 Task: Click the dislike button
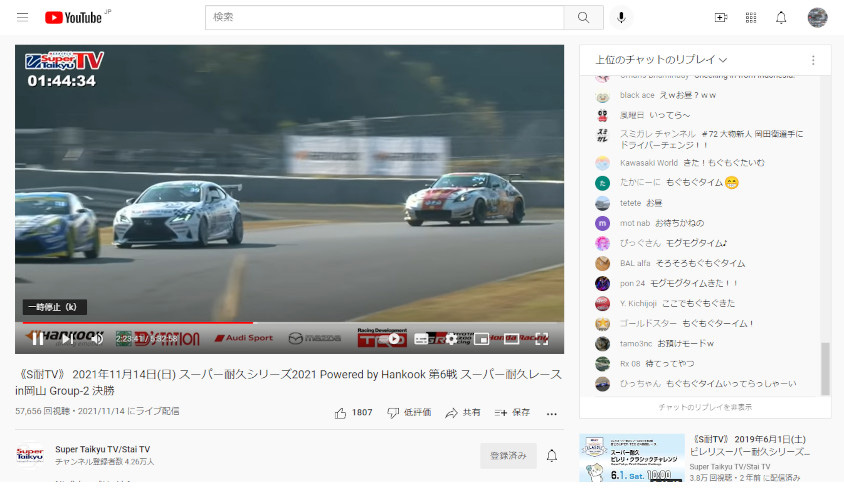[x=409, y=412]
